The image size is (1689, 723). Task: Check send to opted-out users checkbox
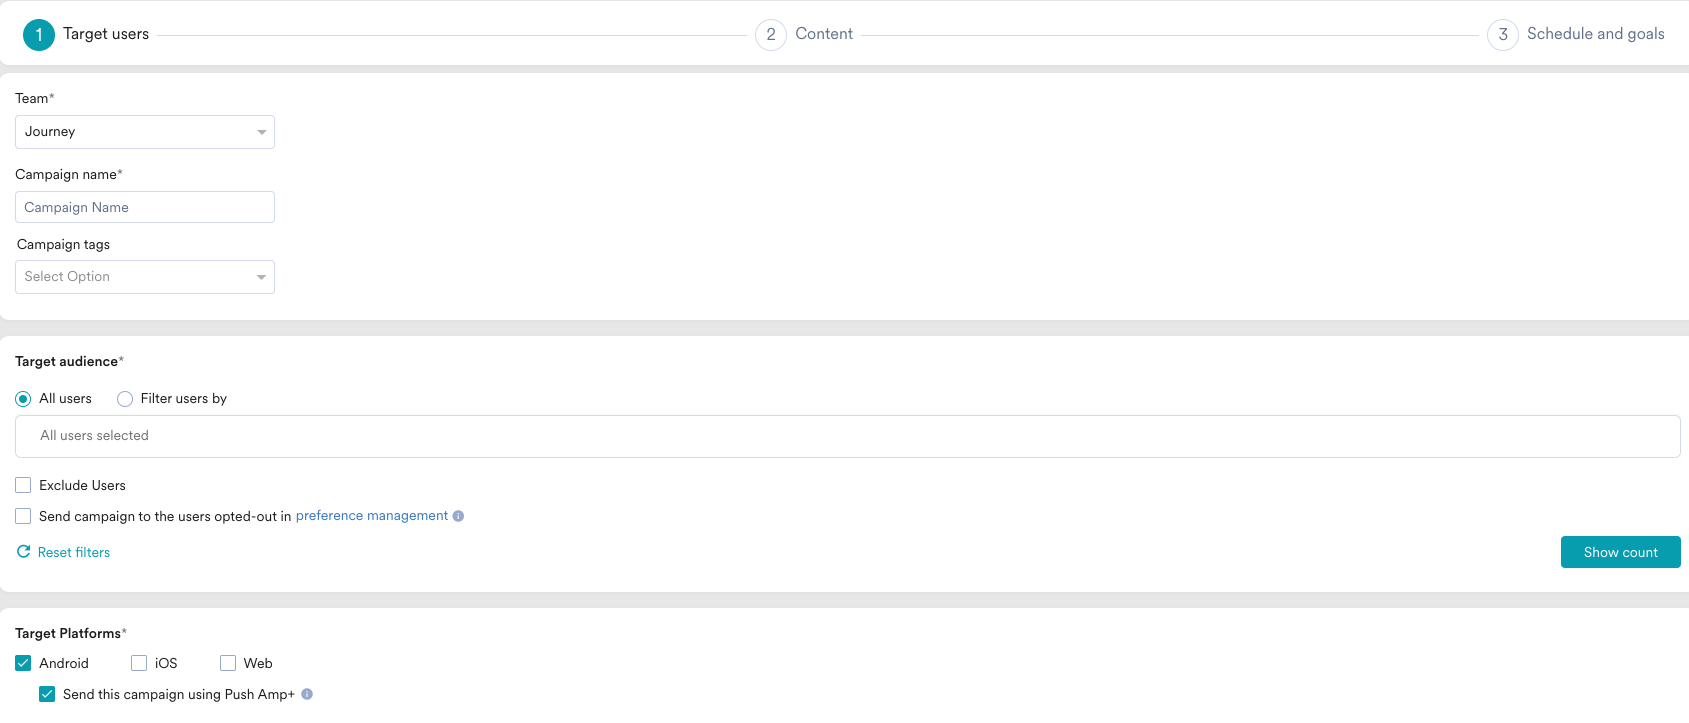coord(23,516)
